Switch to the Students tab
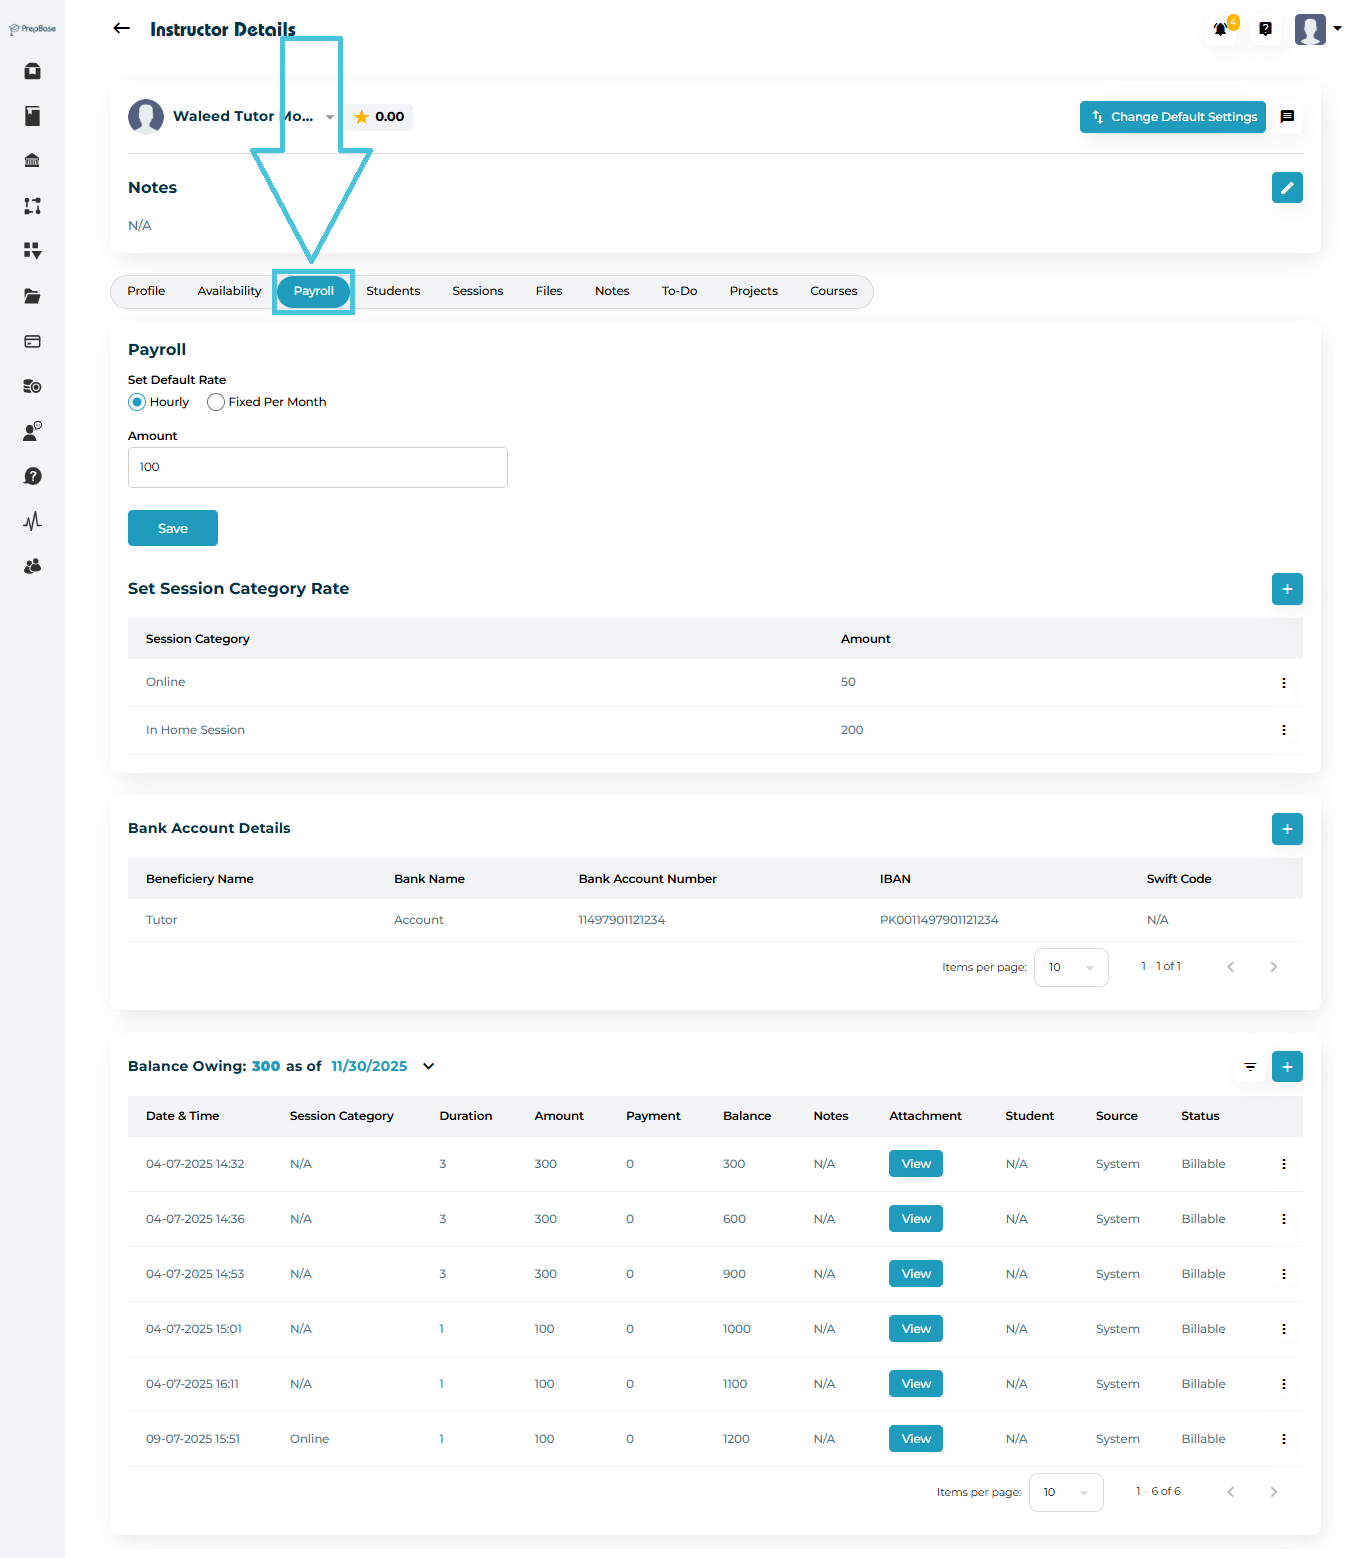1366x1558 pixels. click(x=393, y=291)
